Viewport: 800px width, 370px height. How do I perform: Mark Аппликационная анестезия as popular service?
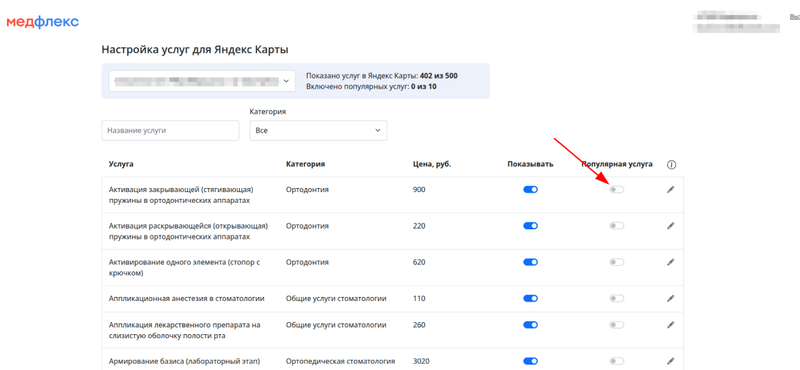coord(616,298)
